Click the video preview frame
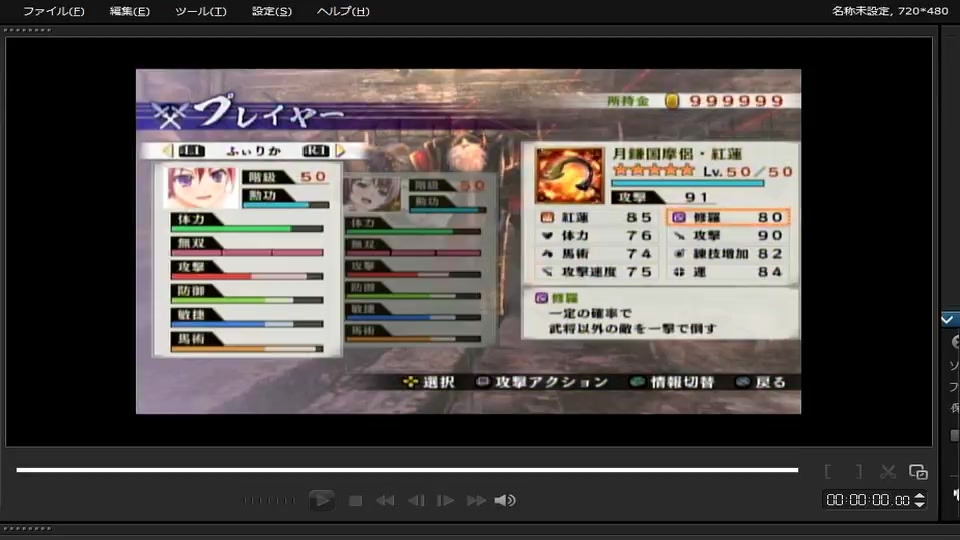 [468, 241]
